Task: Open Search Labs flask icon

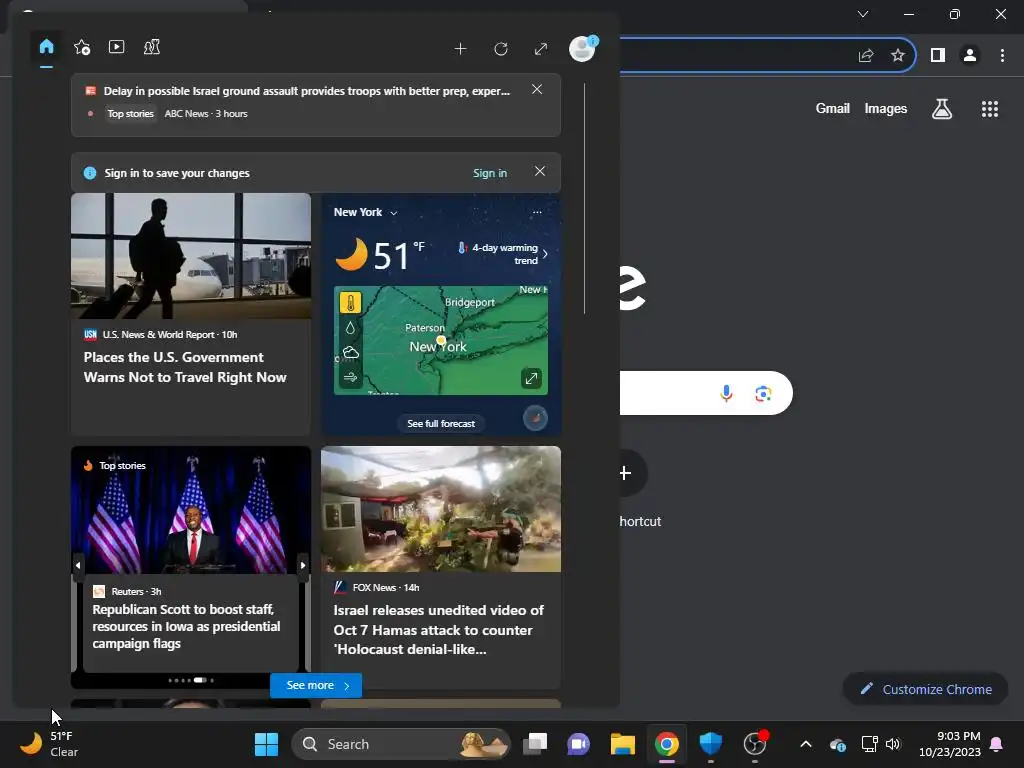Action: click(x=942, y=109)
